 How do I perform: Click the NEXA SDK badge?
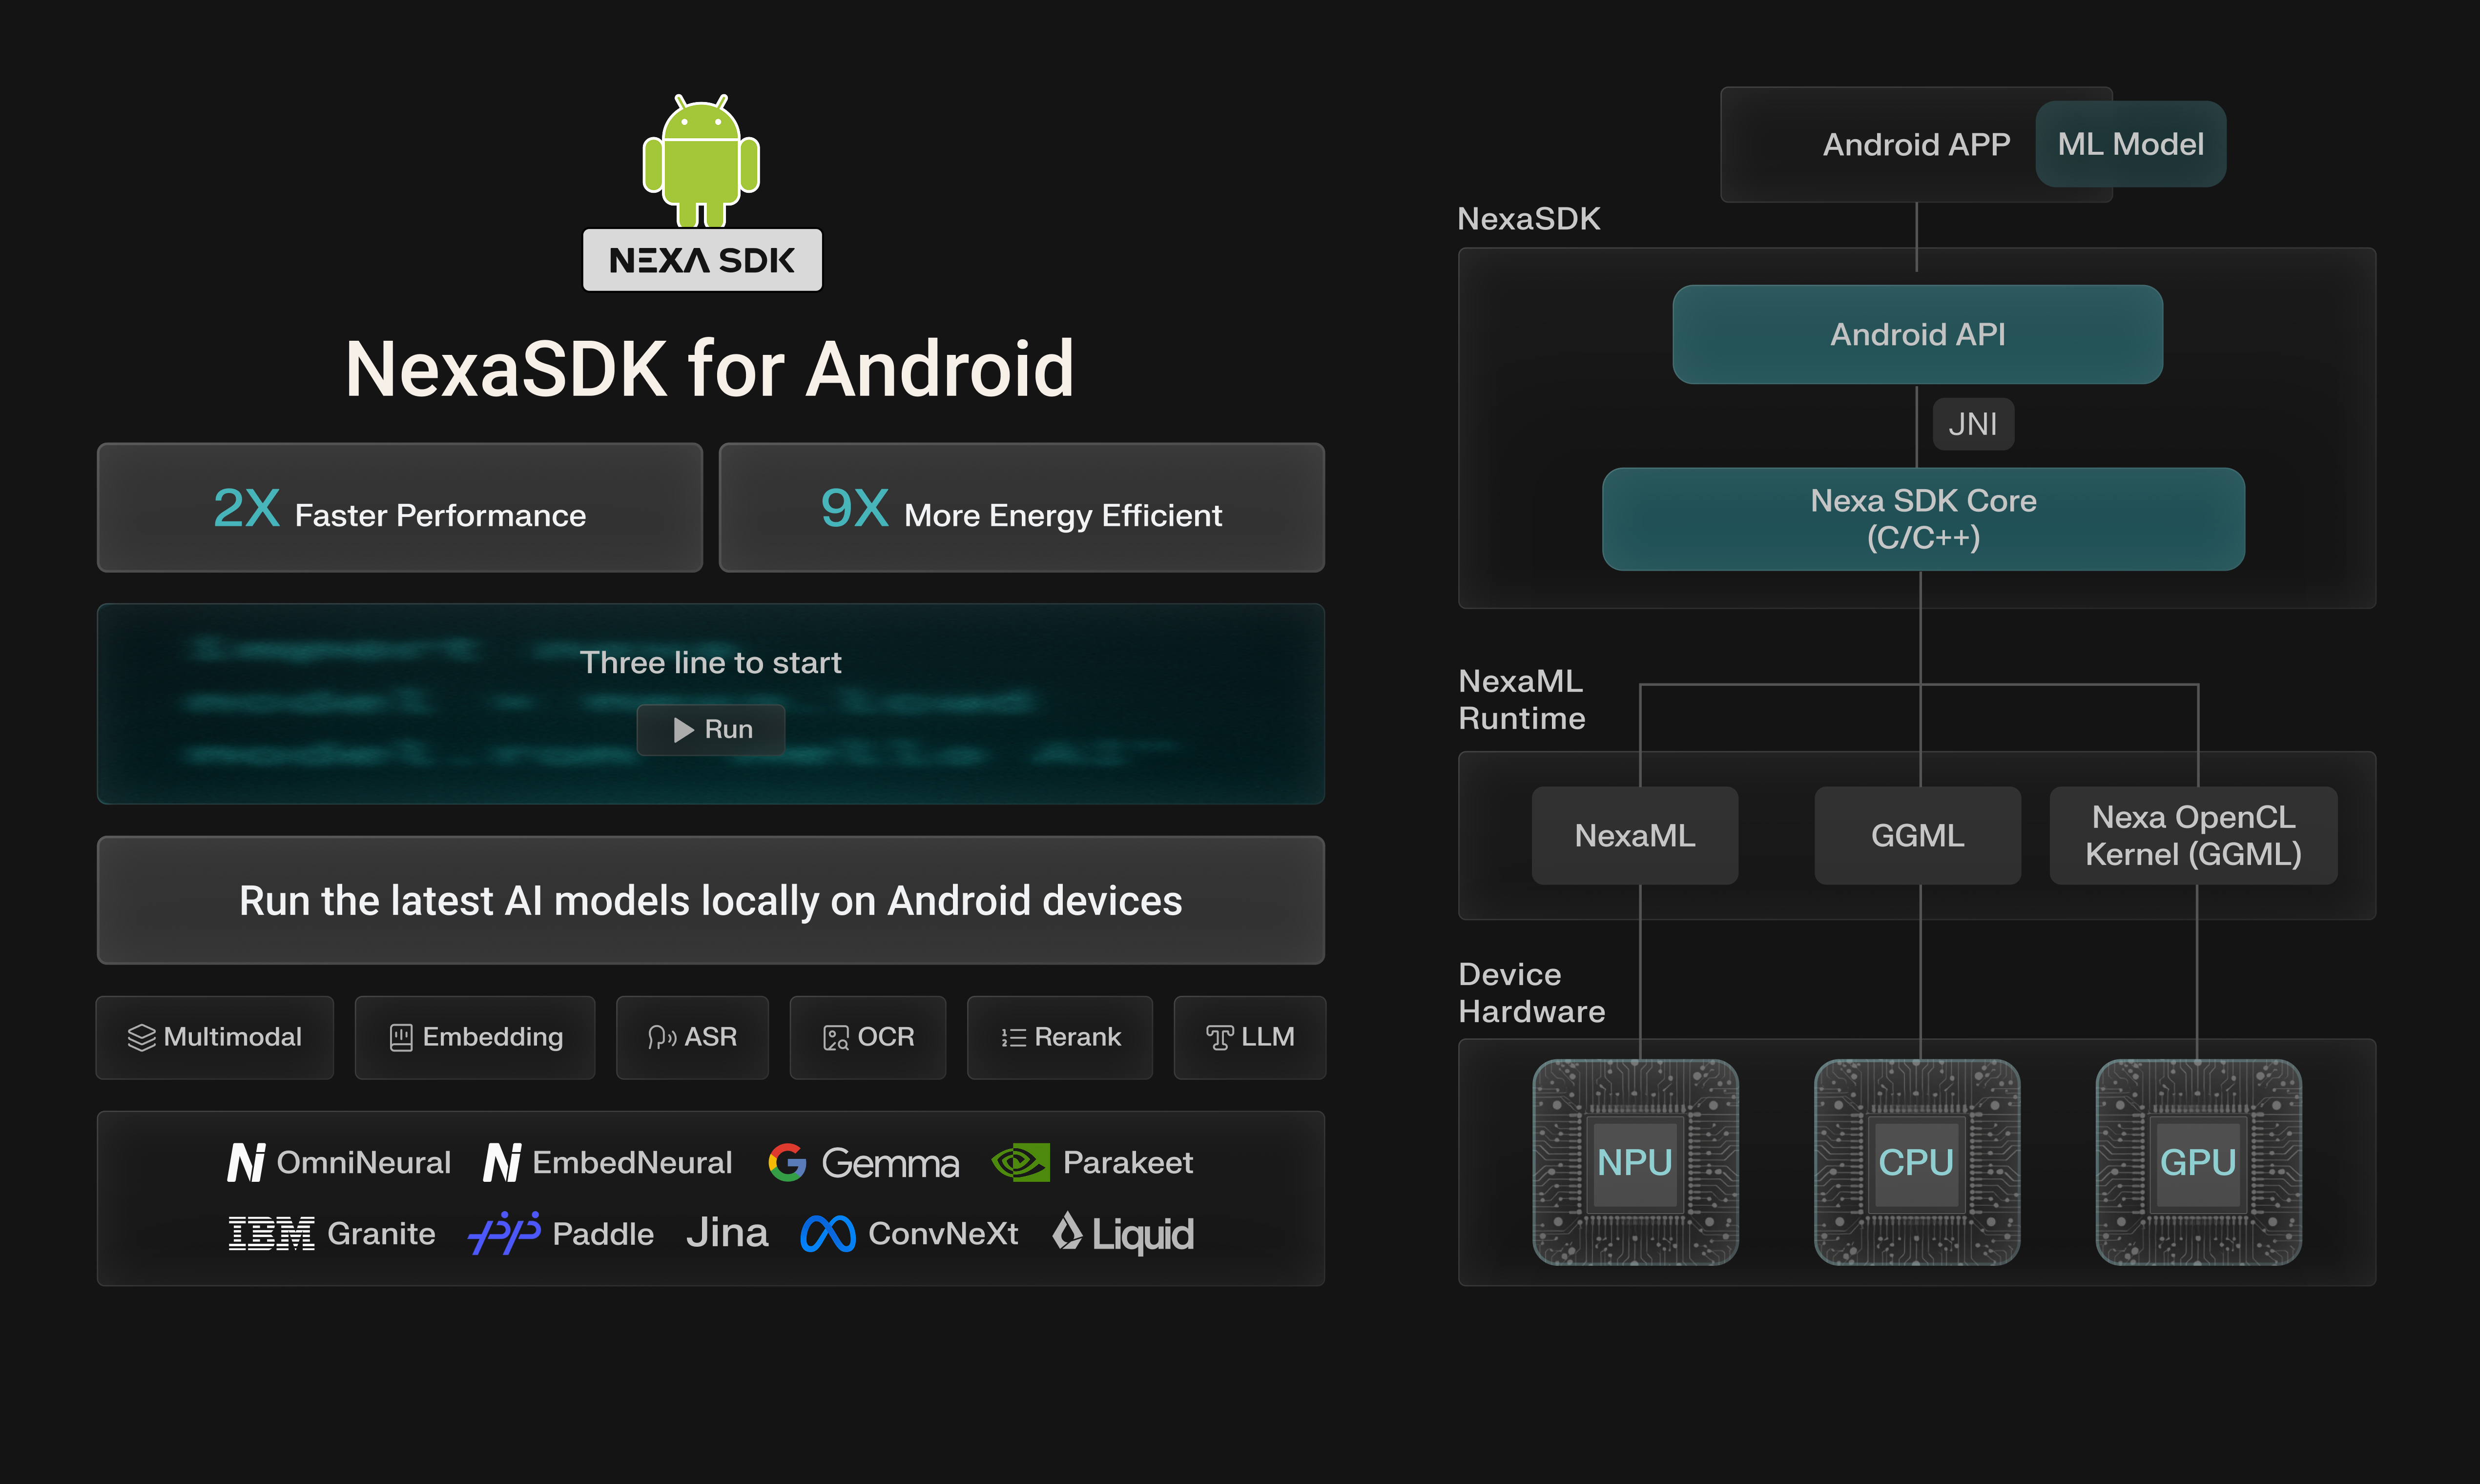click(701, 259)
